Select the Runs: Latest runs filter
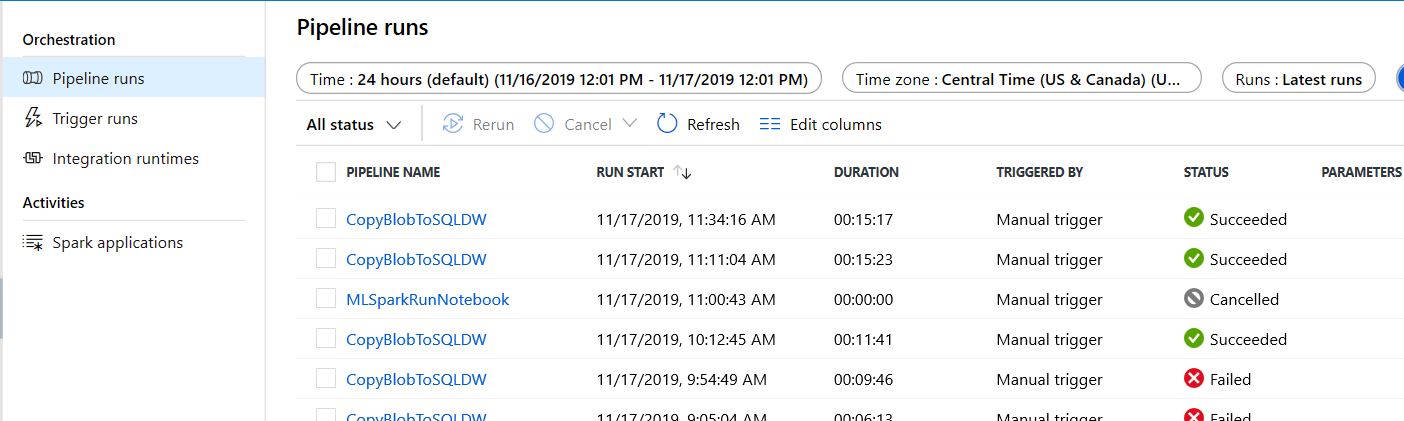 pos(1299,79)
